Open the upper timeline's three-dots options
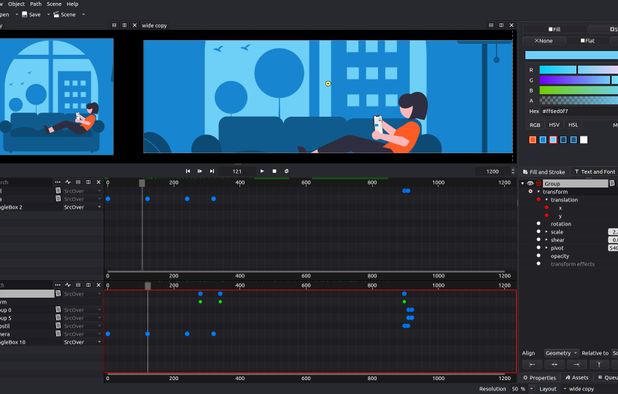Screen dimensions: 618x394 [x=58, y=182]
